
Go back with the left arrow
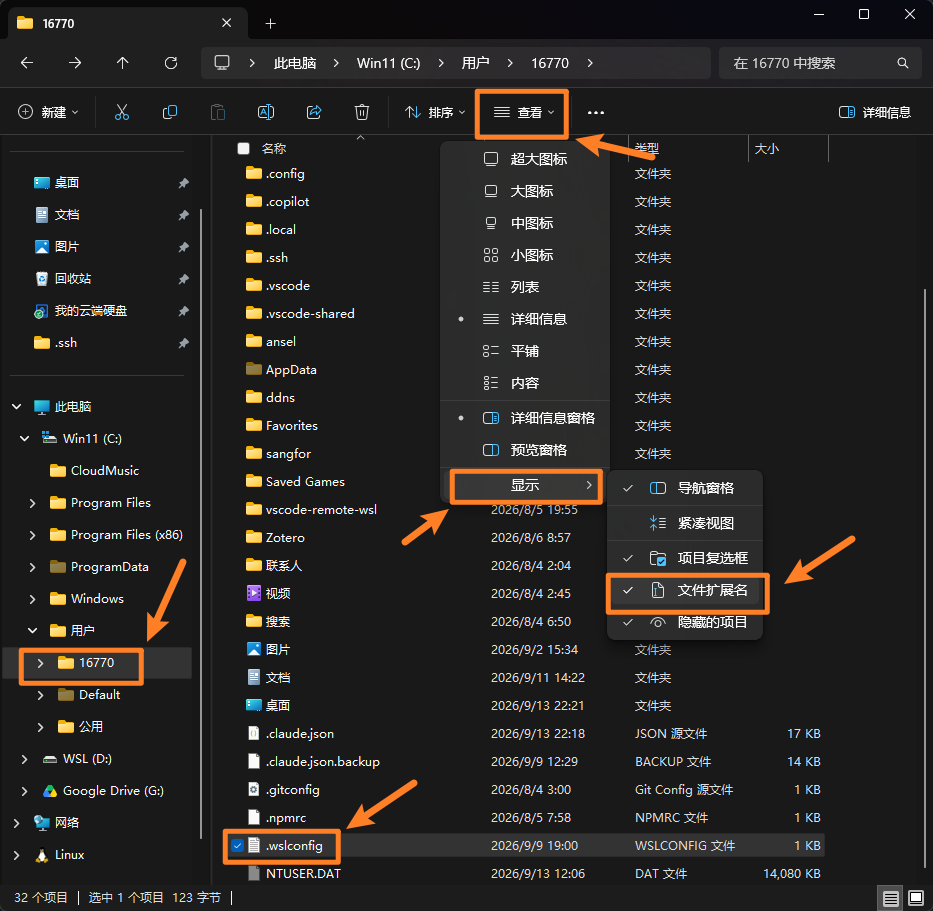pyautogui.click(x=27, y=63)
